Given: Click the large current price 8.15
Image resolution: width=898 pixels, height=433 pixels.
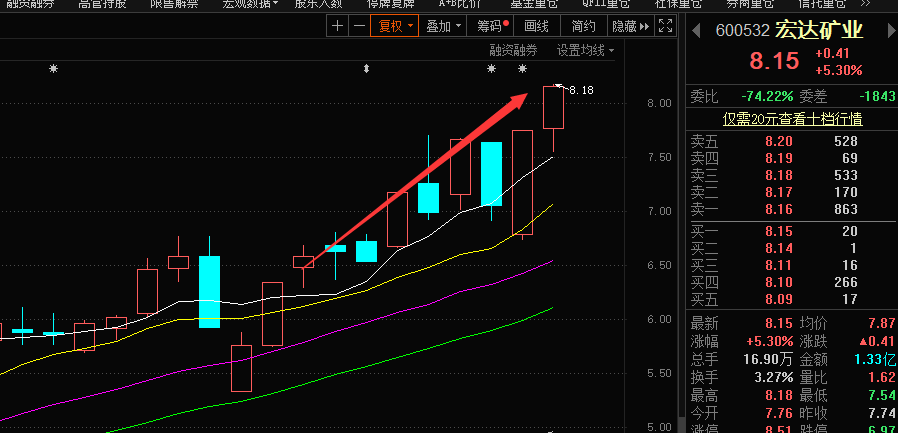Looking at the screenshot, I should pos(774,61).
